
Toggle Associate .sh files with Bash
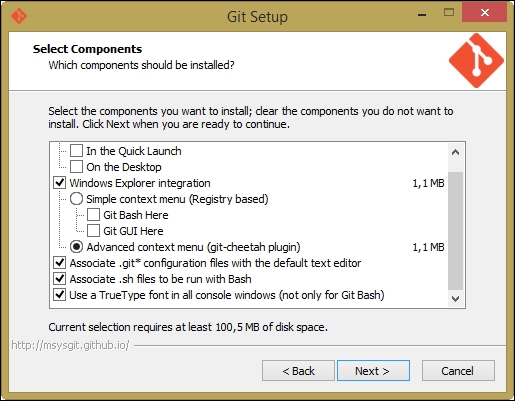tap(60, 279)
